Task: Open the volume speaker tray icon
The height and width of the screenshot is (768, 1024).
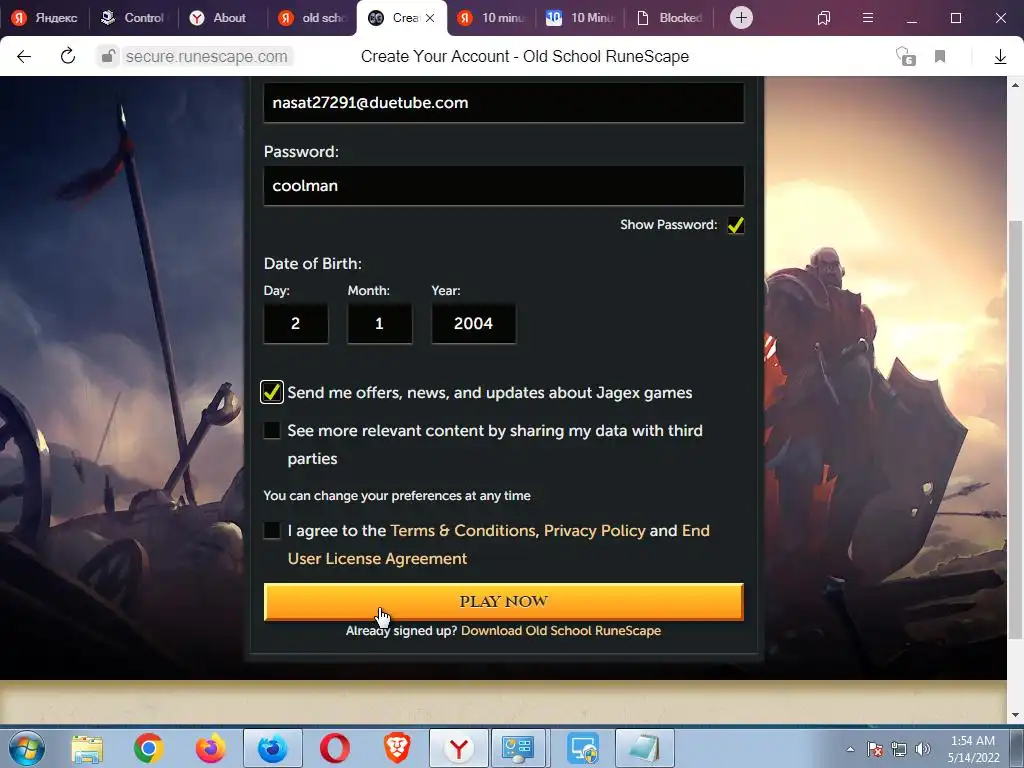Action: click(922, 749)
